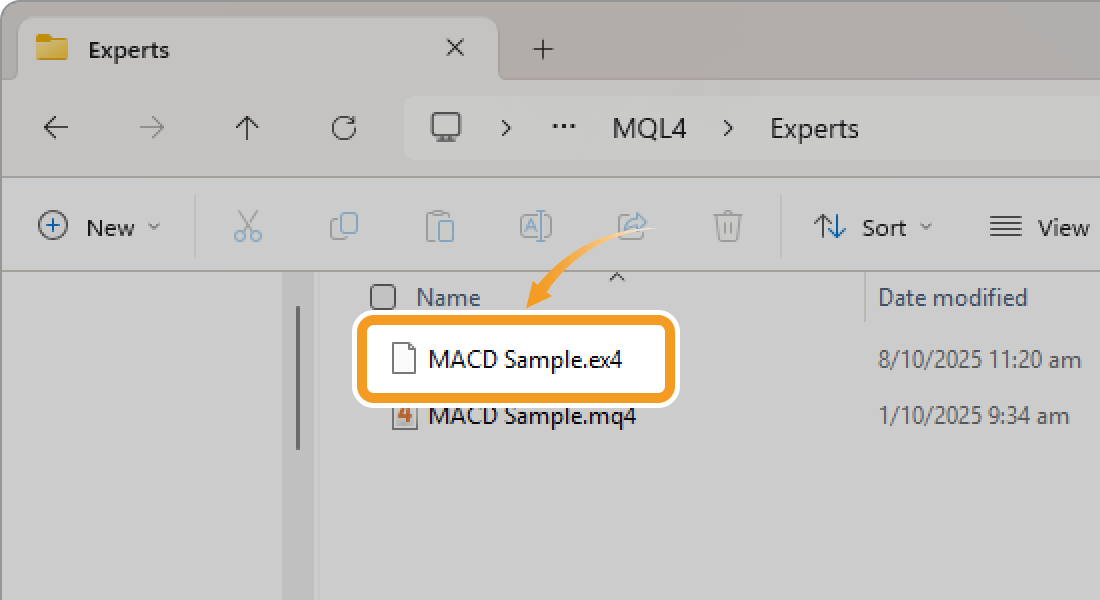Screen dimensions: 1100x600
Task: Expand the hidden breadcrumb path ellipsis
Action: click(565, 128)
